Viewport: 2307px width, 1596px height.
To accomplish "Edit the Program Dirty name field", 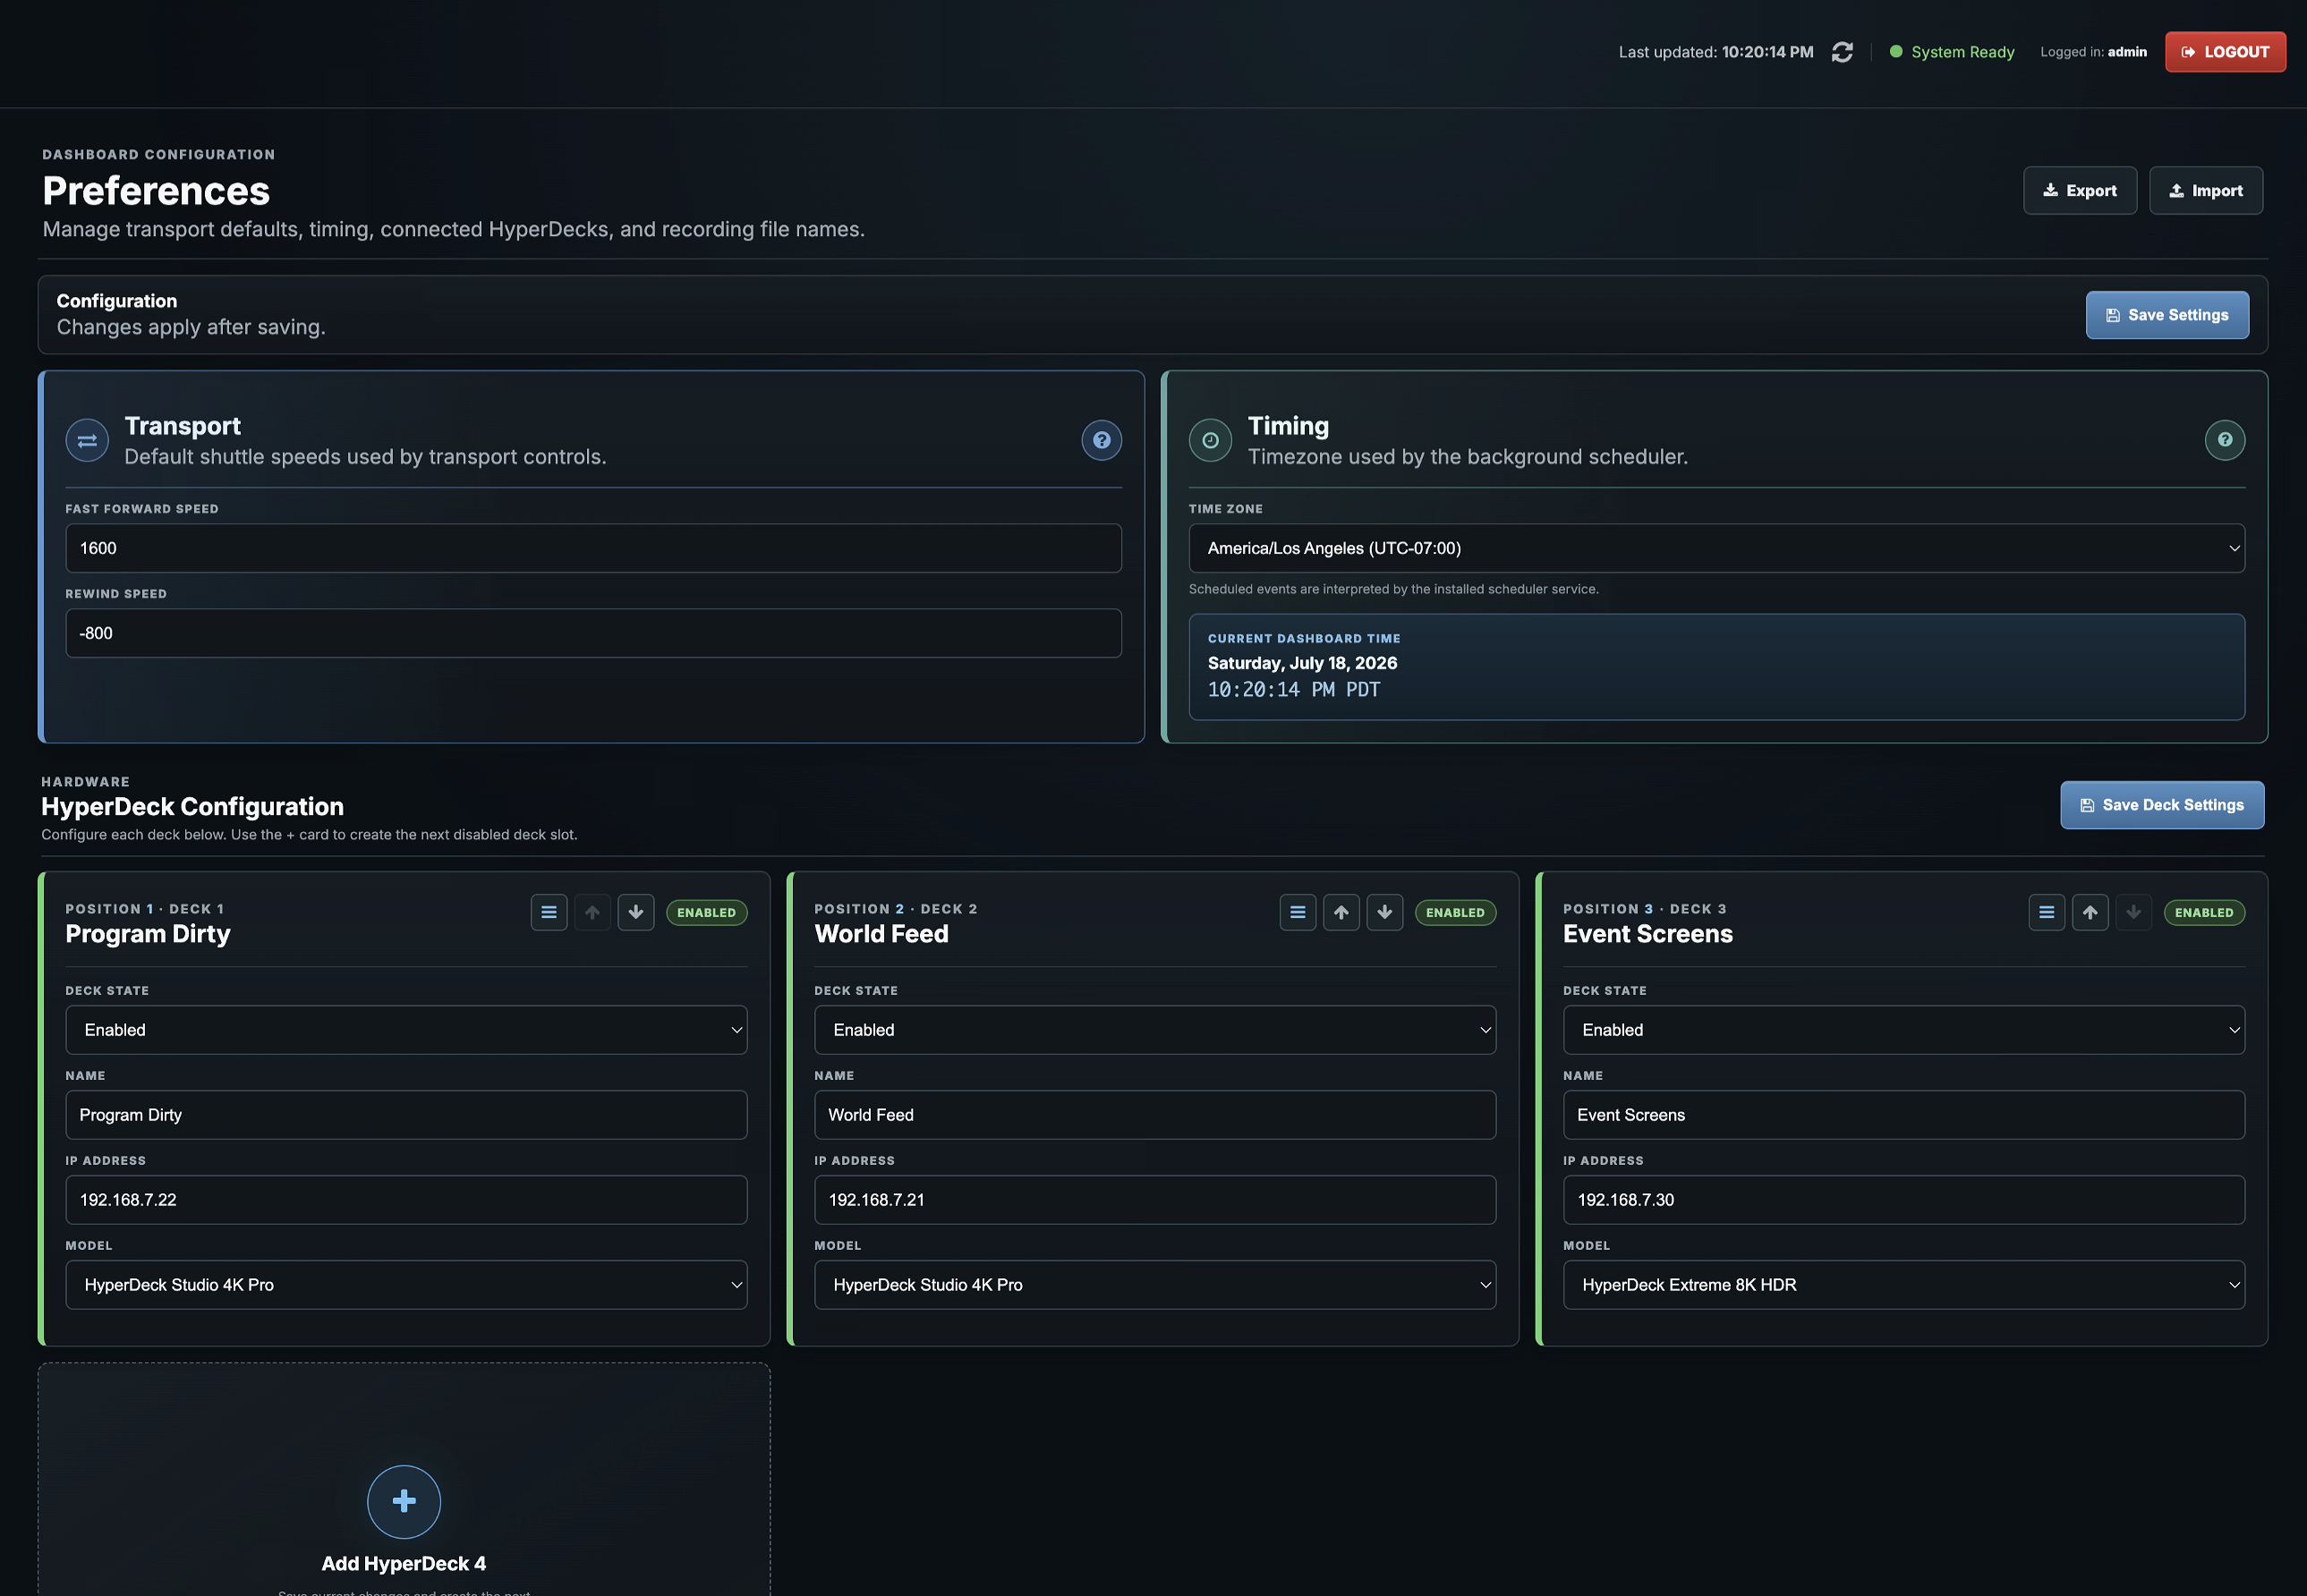I will [406, 1115].
